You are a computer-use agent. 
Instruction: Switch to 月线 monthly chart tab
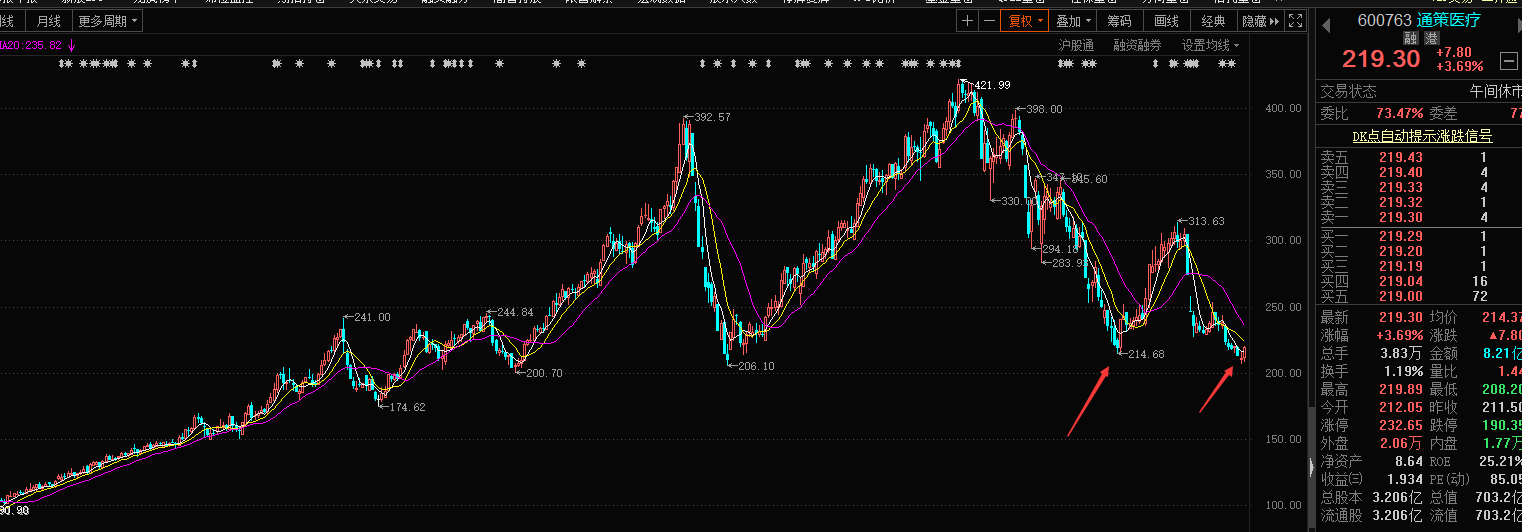tap(47, 20)
